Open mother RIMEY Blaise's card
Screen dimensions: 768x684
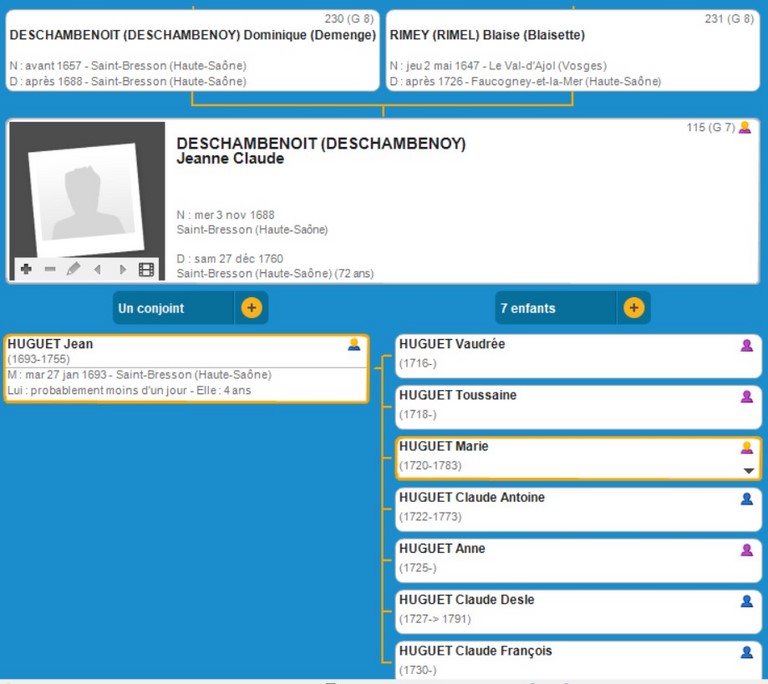[573, 51]
